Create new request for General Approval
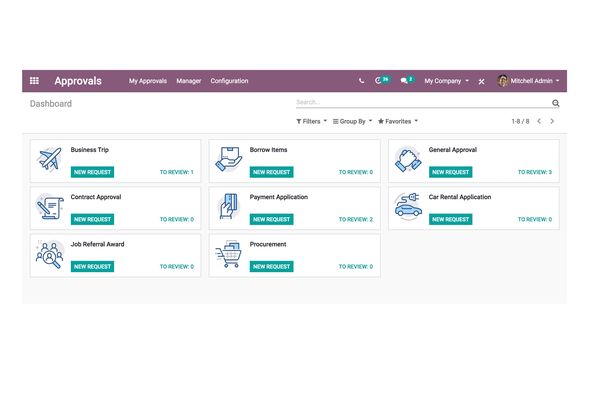The width and height of the screenshot is (596, 394). click(450, 172)
